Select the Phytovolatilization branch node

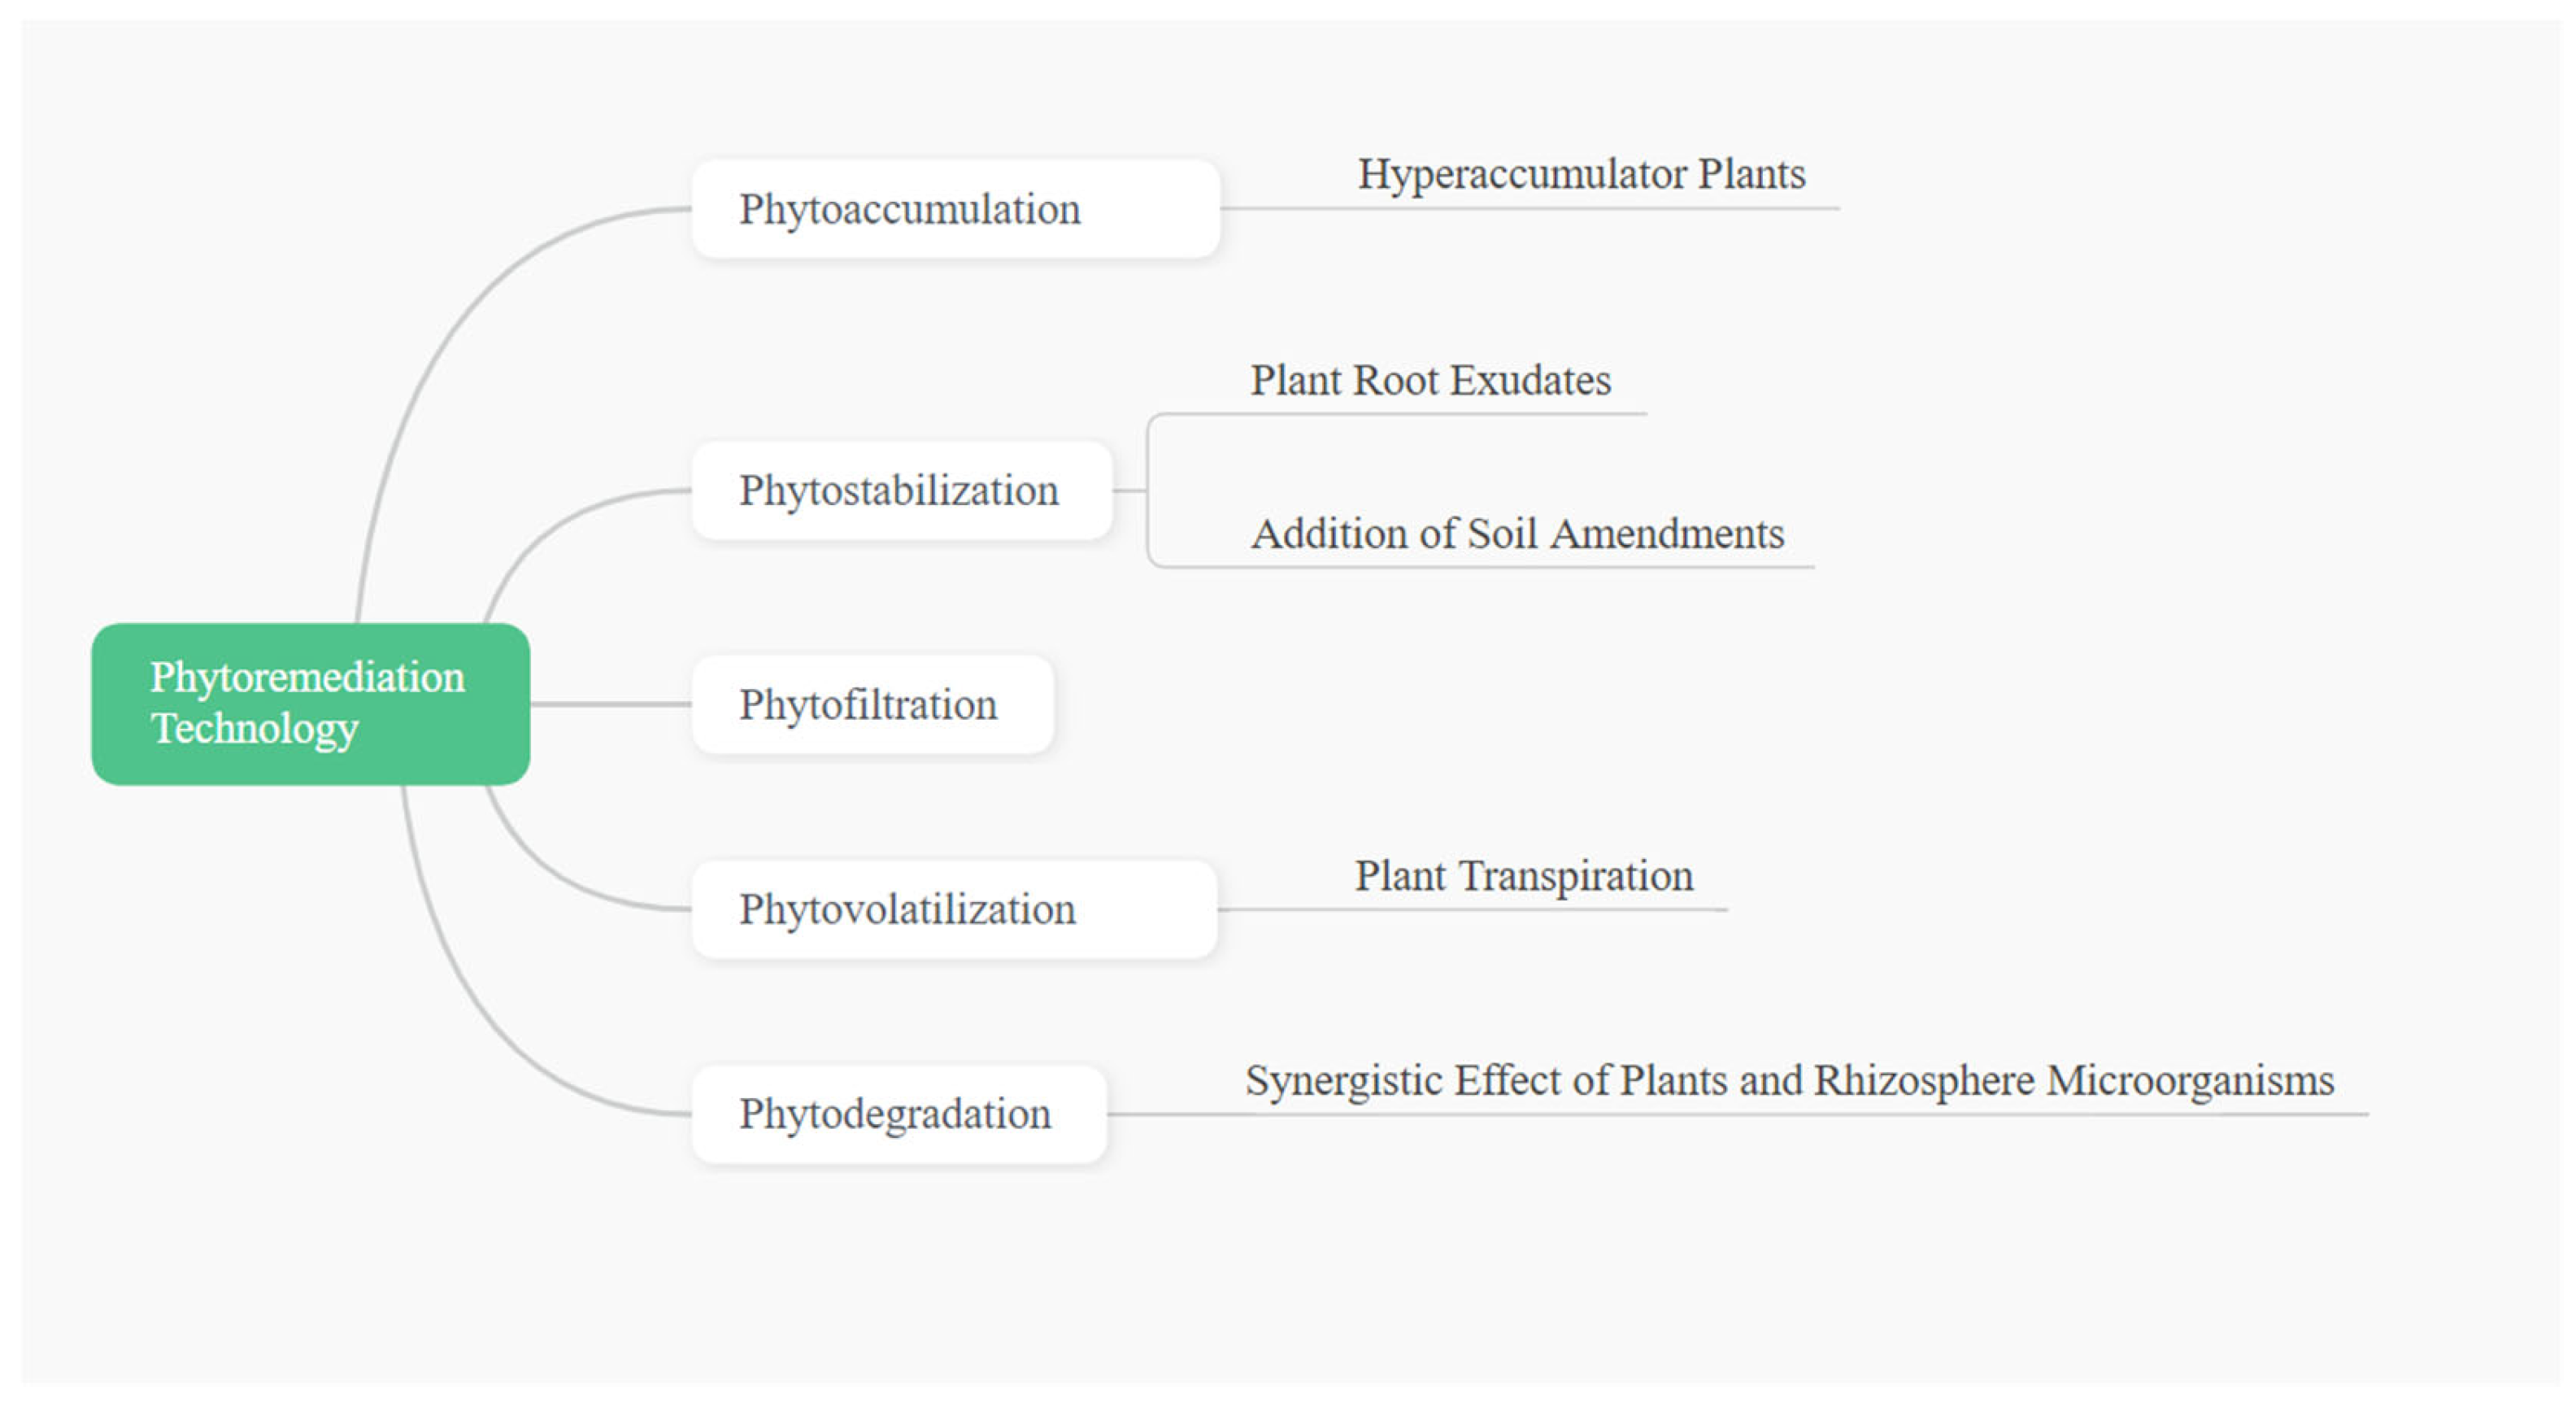[954, 909]
